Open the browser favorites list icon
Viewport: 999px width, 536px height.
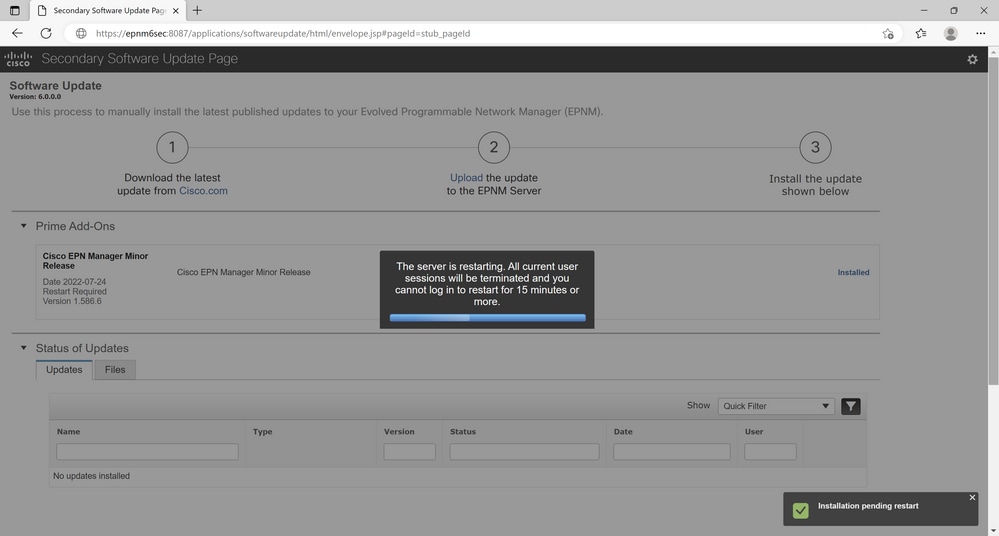(x=921, y=33)
